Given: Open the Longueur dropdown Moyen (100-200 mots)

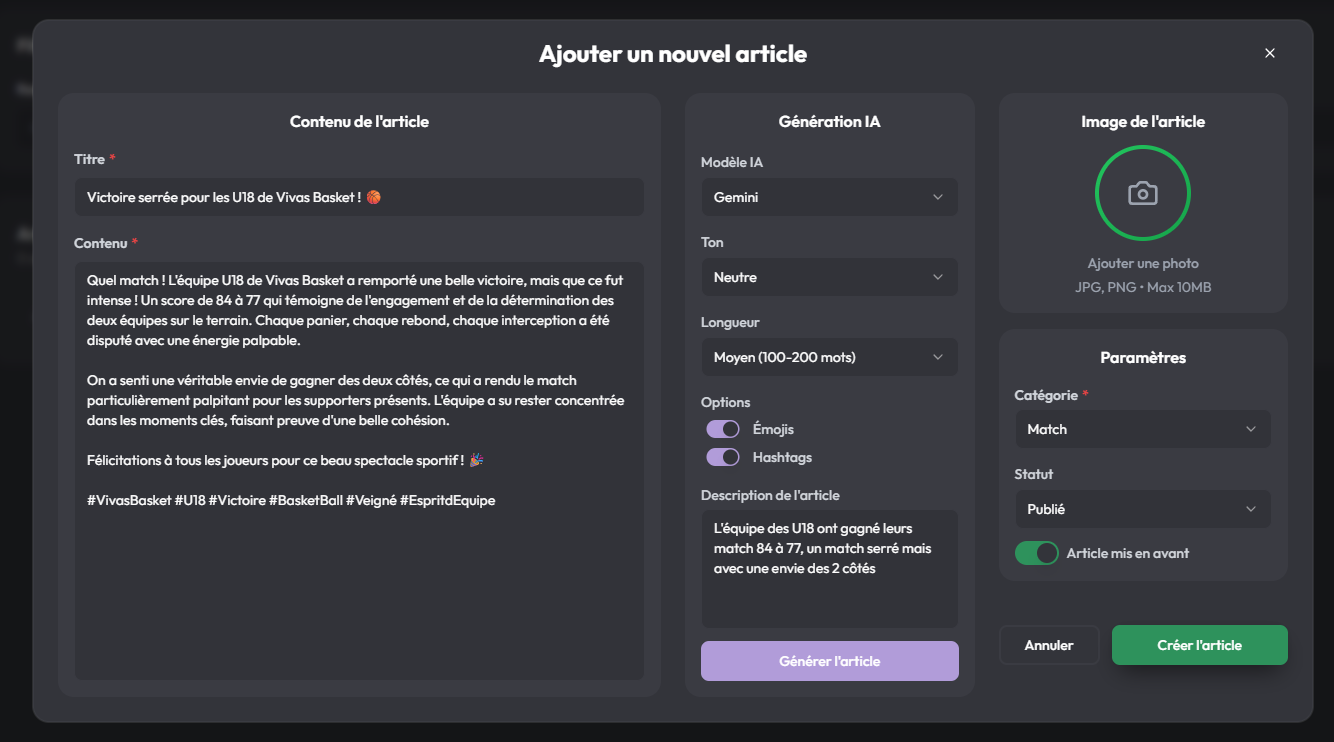Looking at the screenshot, I should coord(830,357).
